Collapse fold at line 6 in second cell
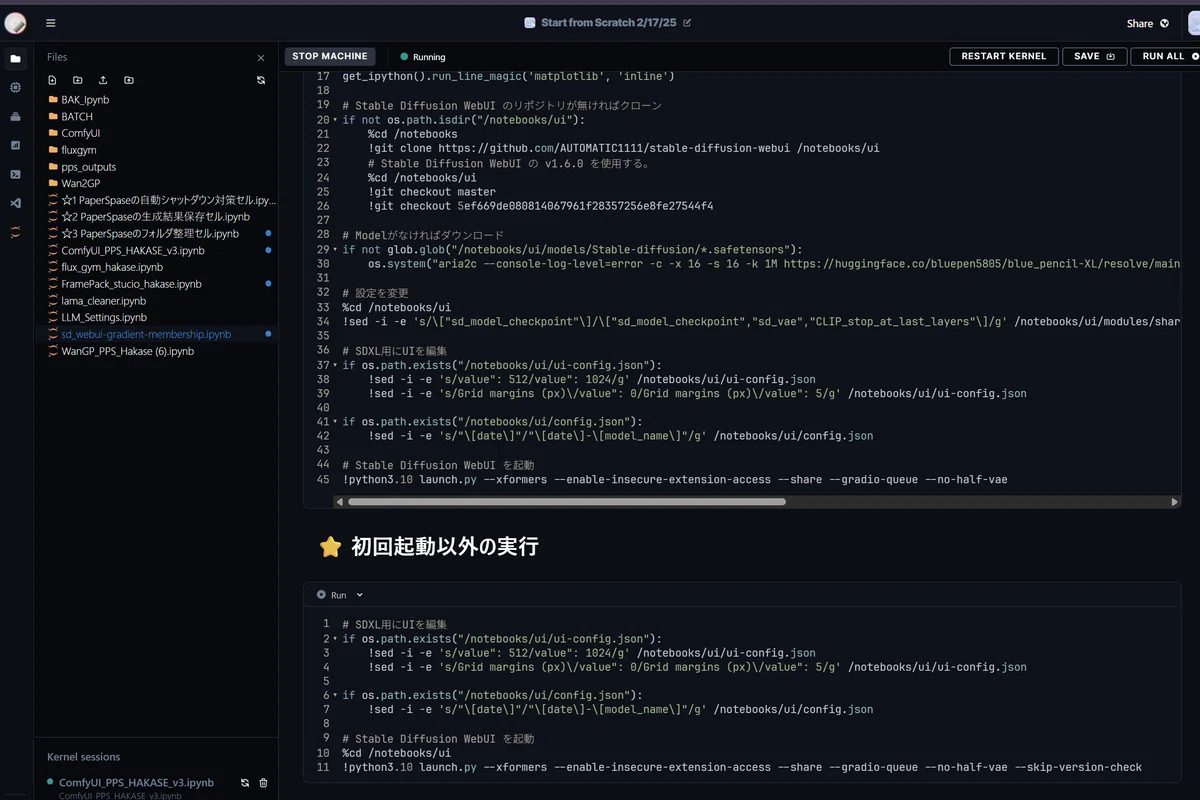 [335, 696]
